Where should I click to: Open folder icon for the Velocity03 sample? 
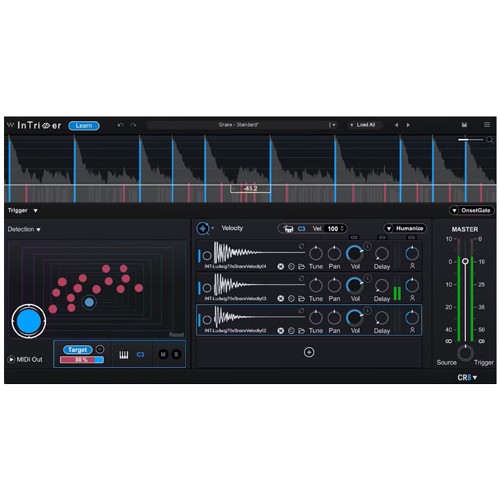(301, 299)
